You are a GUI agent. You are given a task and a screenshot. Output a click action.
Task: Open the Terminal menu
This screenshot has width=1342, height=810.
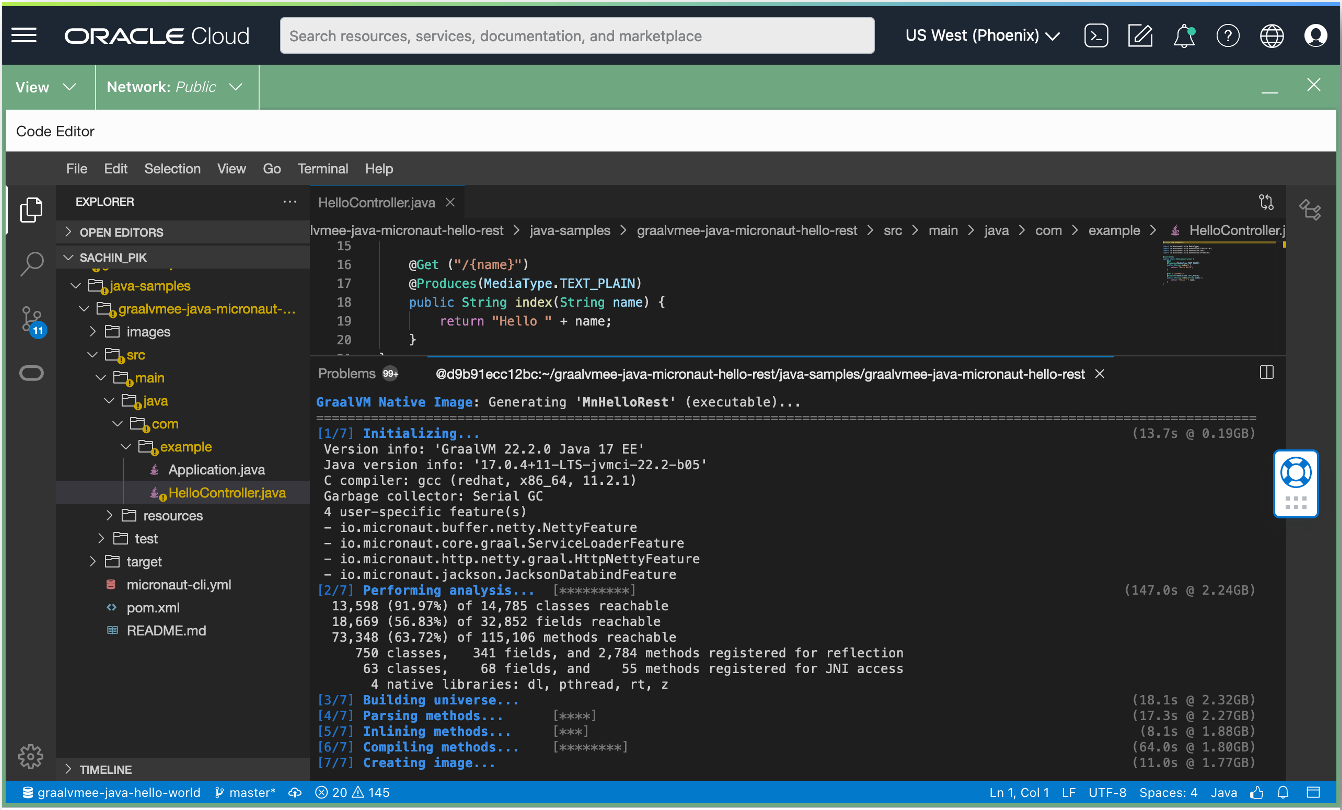(x=322, y=168)
